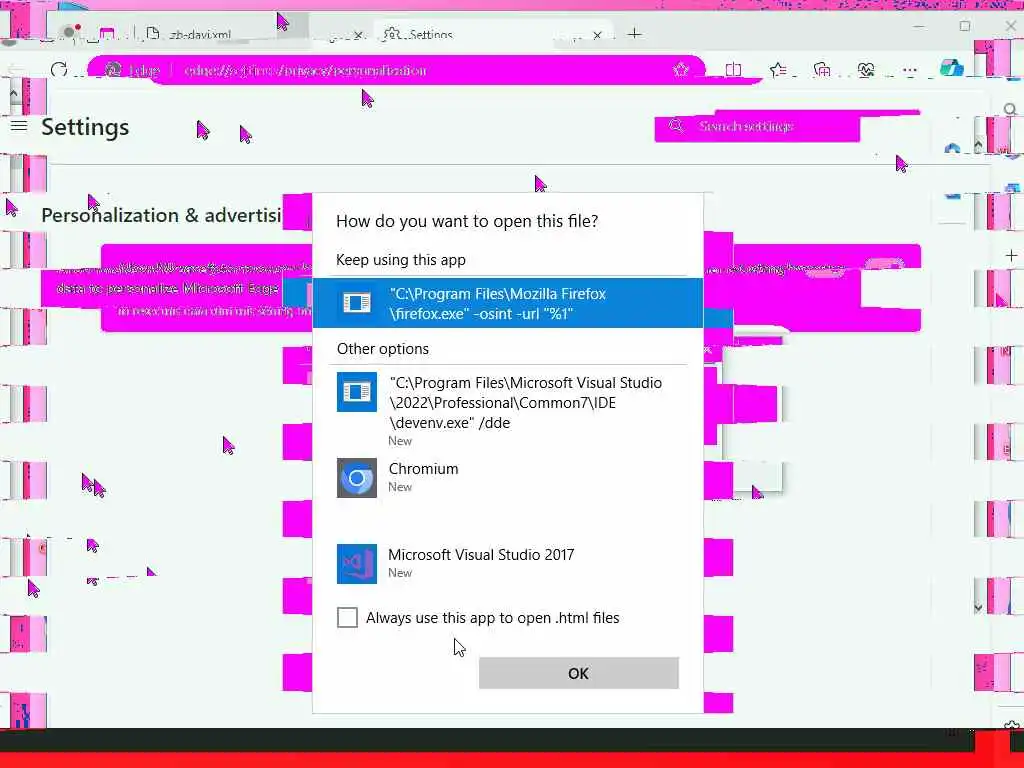Image resolution: width=1024 pixels, height=768 pixels.
Task: Toggle the personalization switch in Settings card
Action: pyautogui.click(x=886, y=266)
